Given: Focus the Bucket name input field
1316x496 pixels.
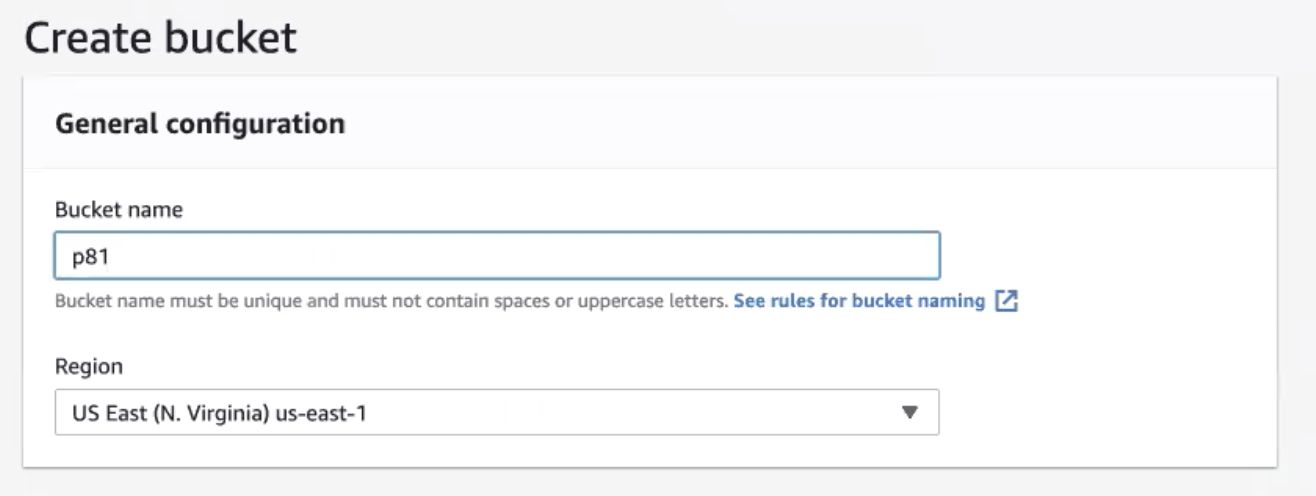Looking at the screenshot, I should [x=497, y=256].
